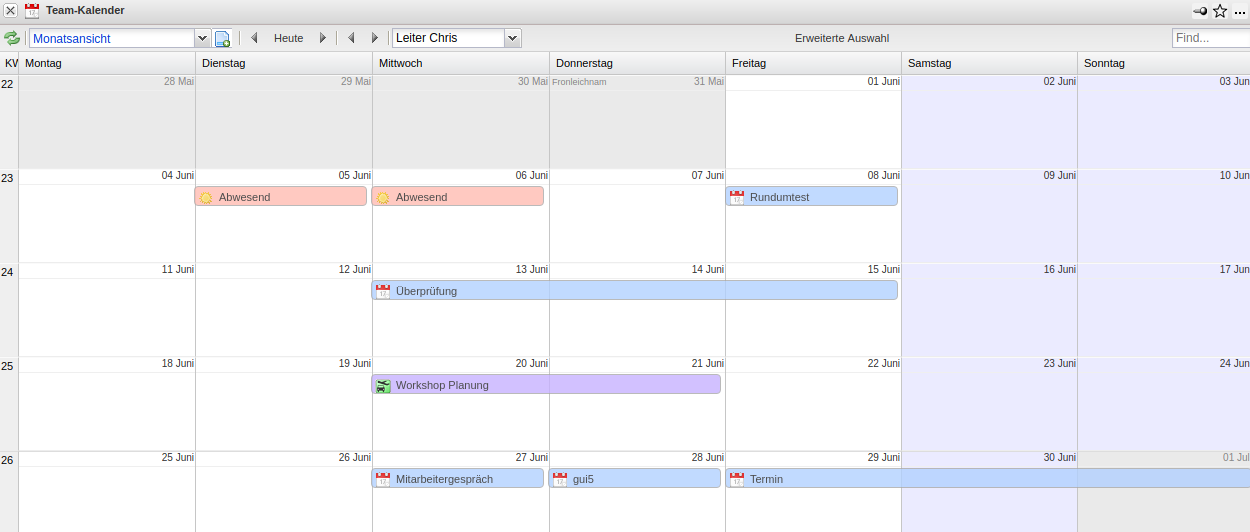Open the Überprüfung appointment bar
This screenshot has height=532, width=1250.
(x=635, y=291)
